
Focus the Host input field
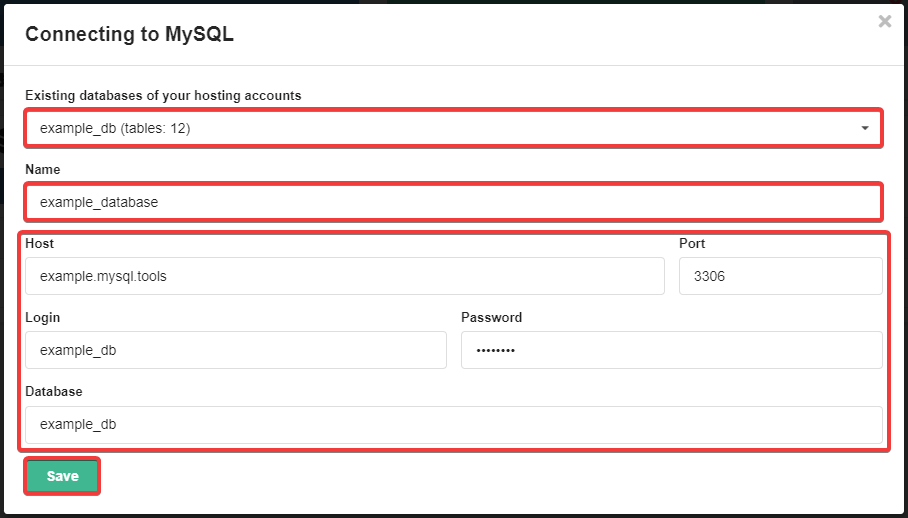344,276
